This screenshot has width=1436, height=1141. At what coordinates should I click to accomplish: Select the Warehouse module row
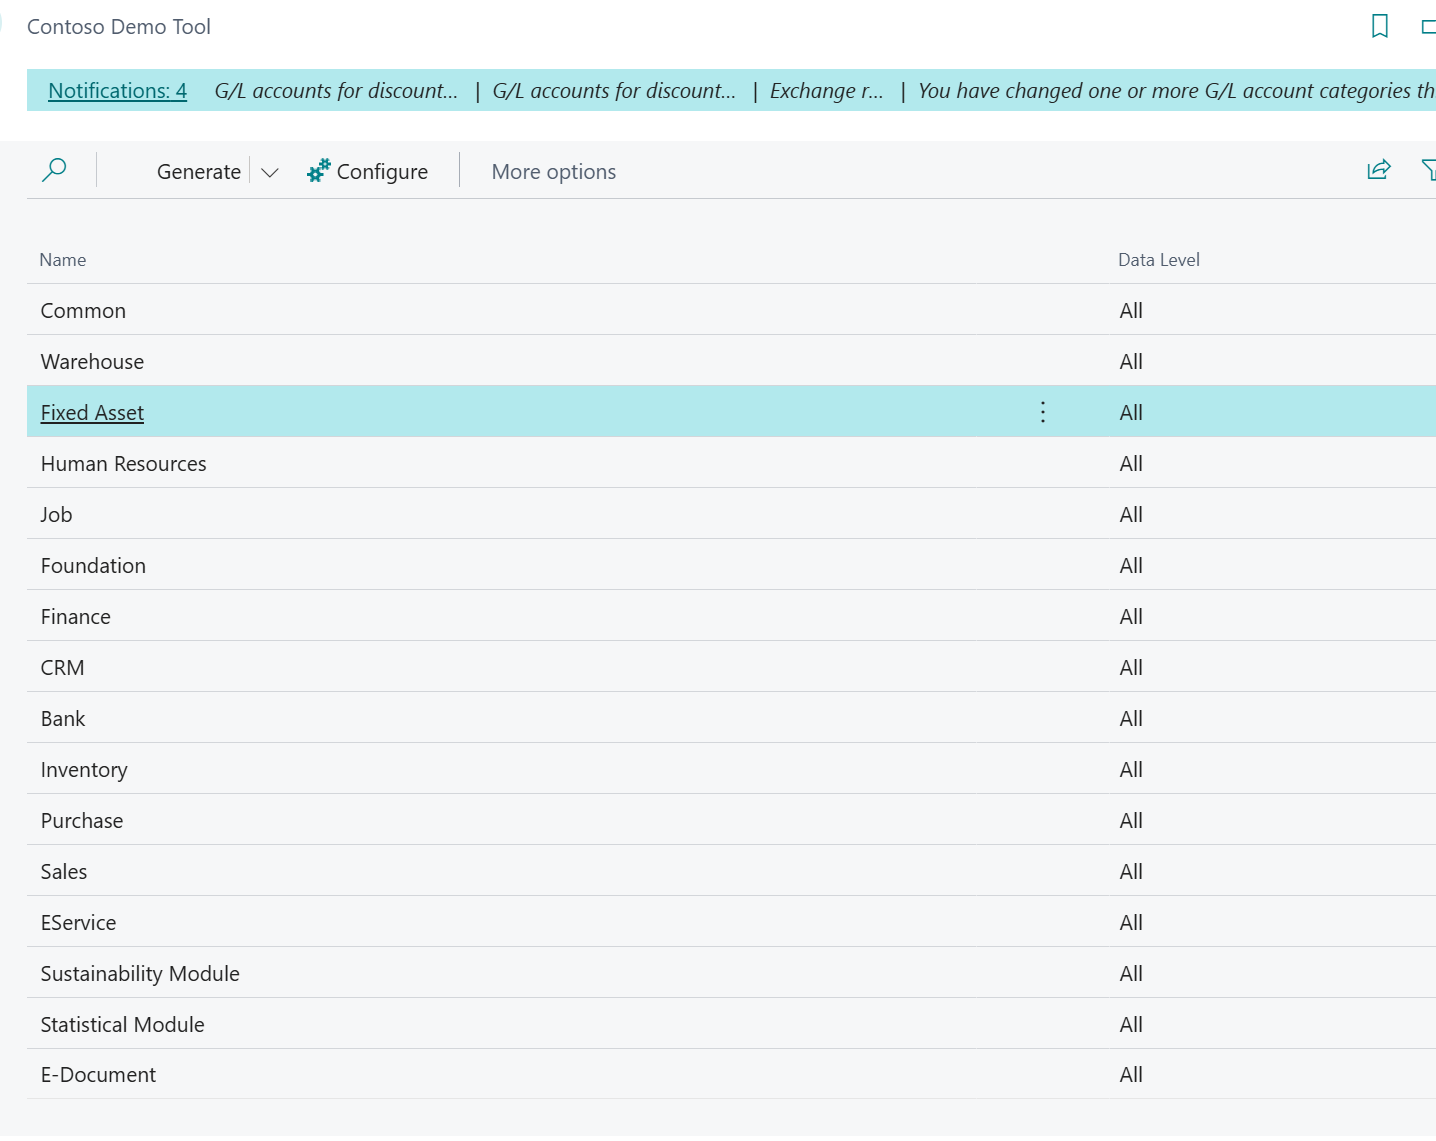click(92, 361)
